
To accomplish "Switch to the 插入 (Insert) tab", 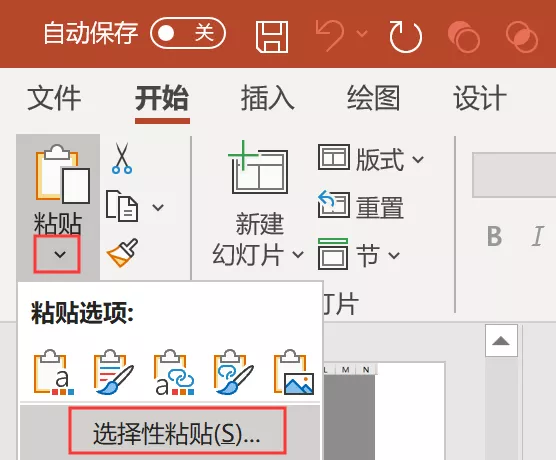I will point(268,98).
